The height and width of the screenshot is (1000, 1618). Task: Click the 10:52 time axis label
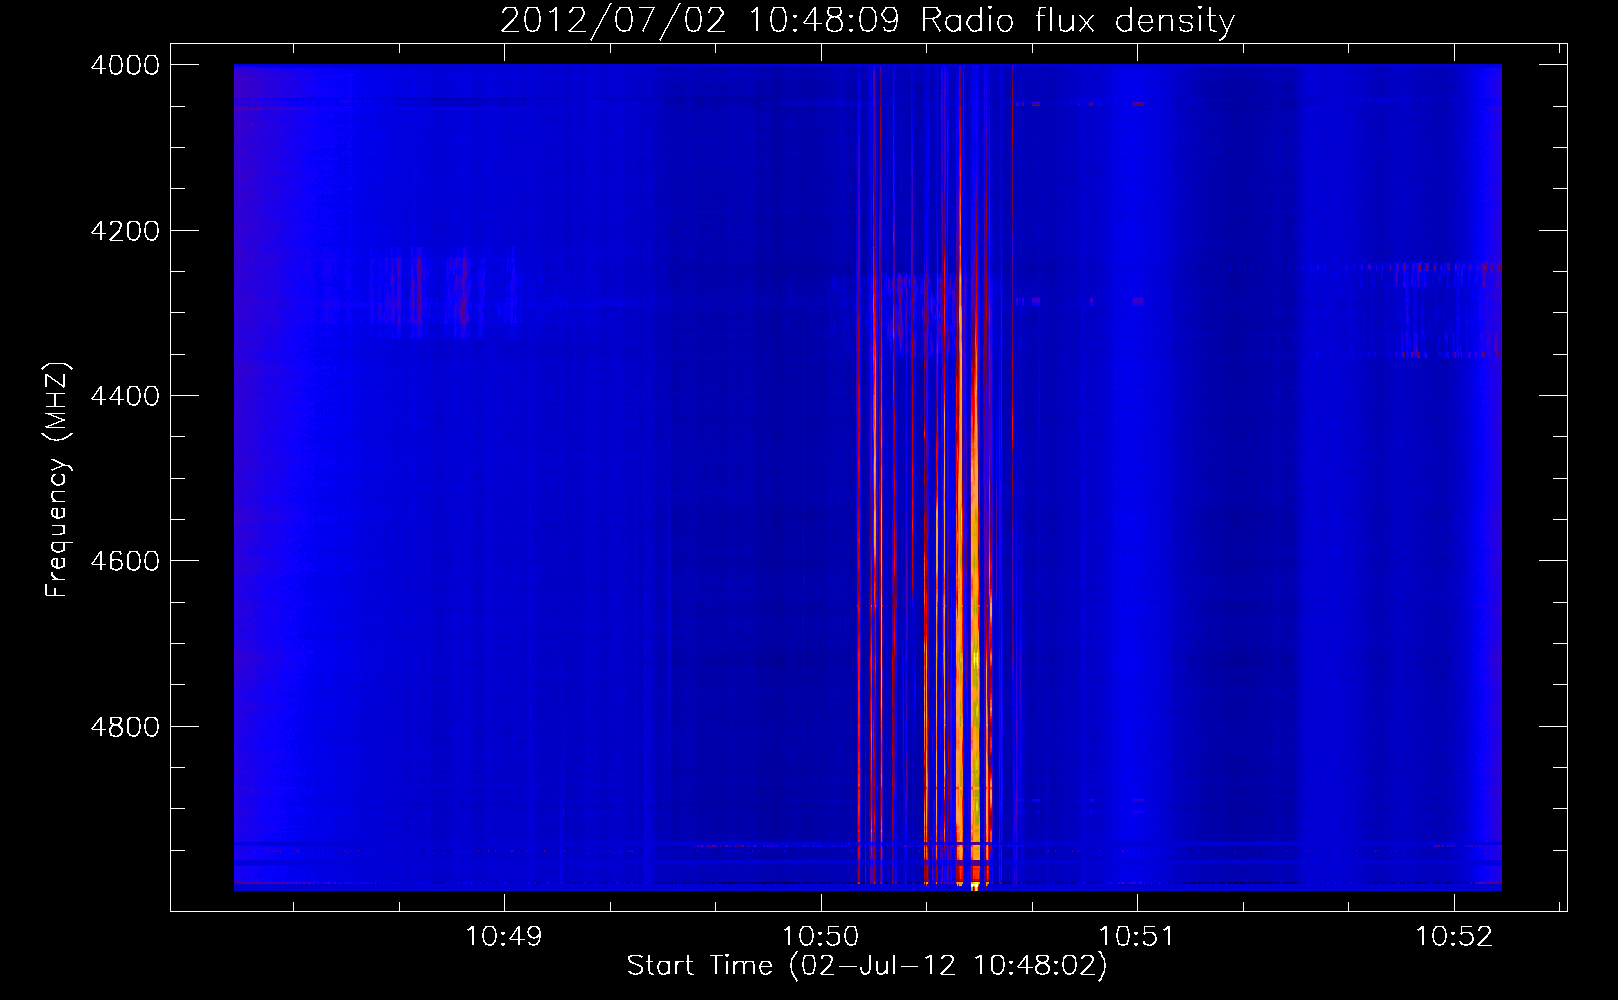[1453, 937]
